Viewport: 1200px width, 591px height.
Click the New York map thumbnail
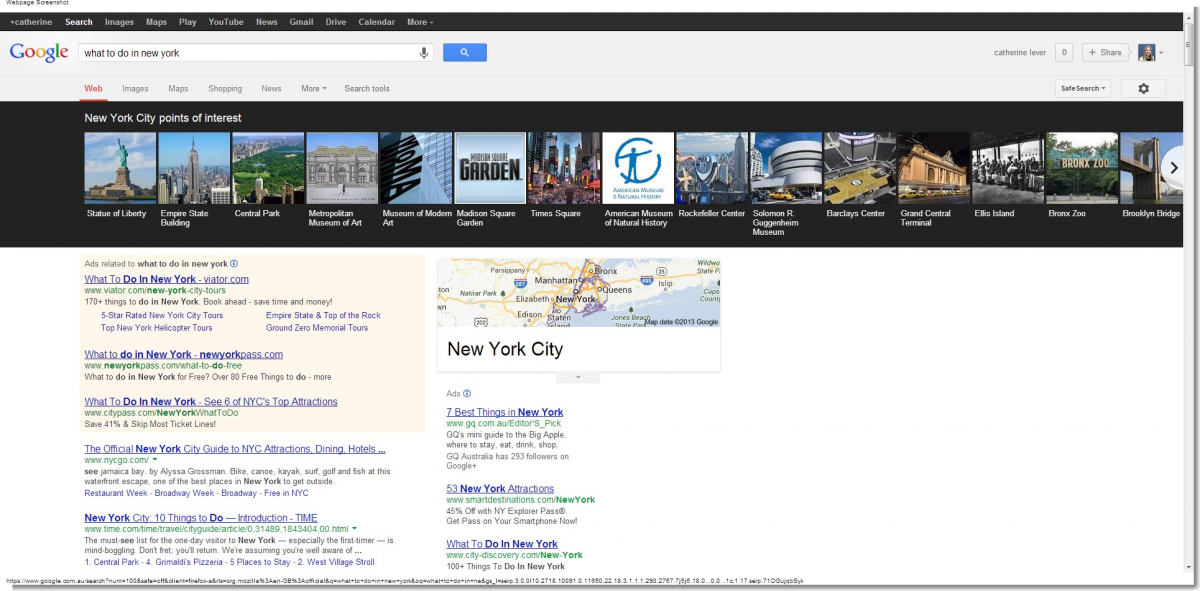pos(579,293)
